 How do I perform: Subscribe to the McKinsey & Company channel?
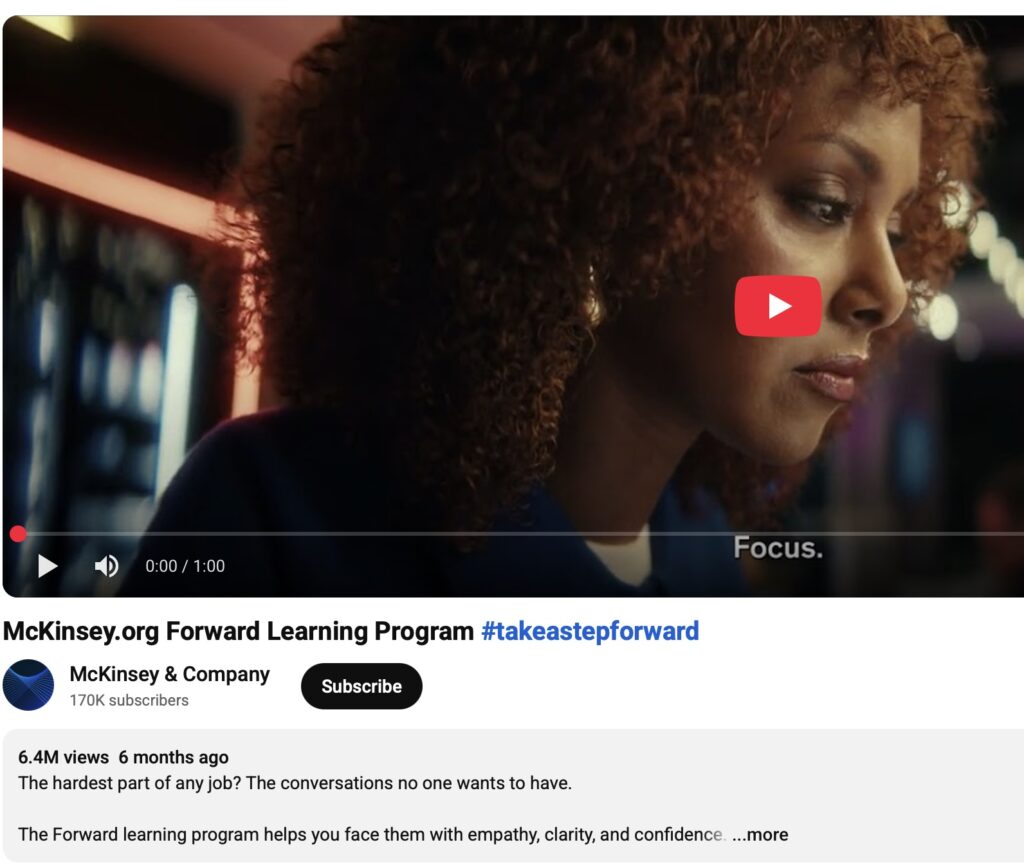(x=361, y=686)
